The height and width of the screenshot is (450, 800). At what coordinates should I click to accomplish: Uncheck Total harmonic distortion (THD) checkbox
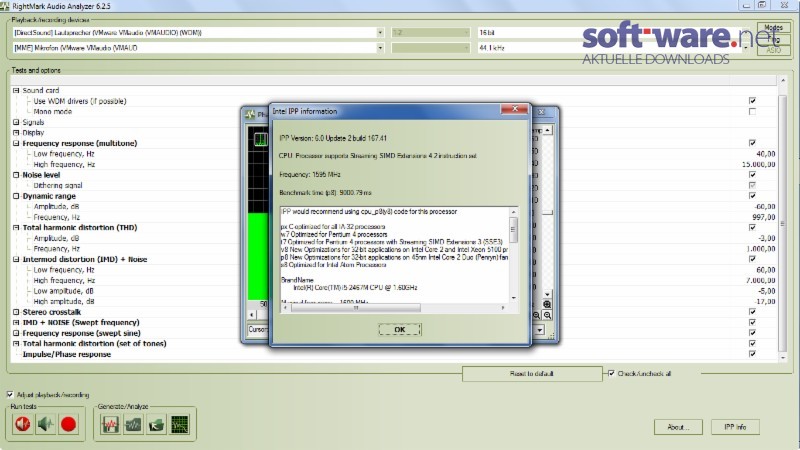coord(752,227)
